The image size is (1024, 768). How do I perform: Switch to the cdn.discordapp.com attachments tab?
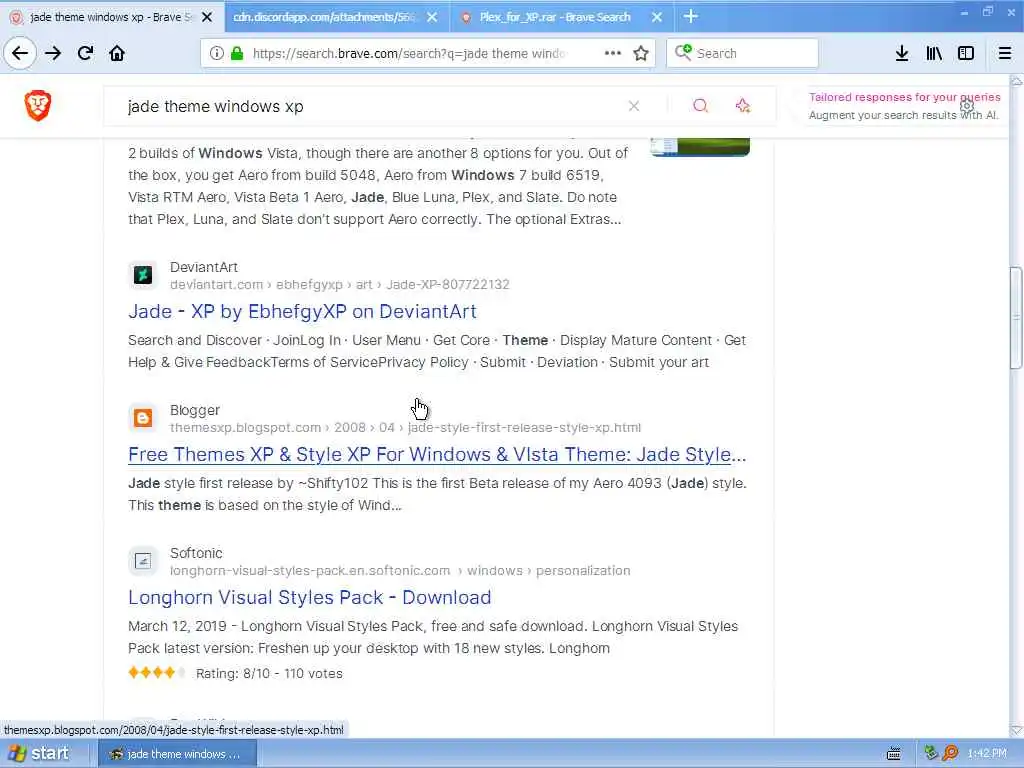click(x=325, y=17)
